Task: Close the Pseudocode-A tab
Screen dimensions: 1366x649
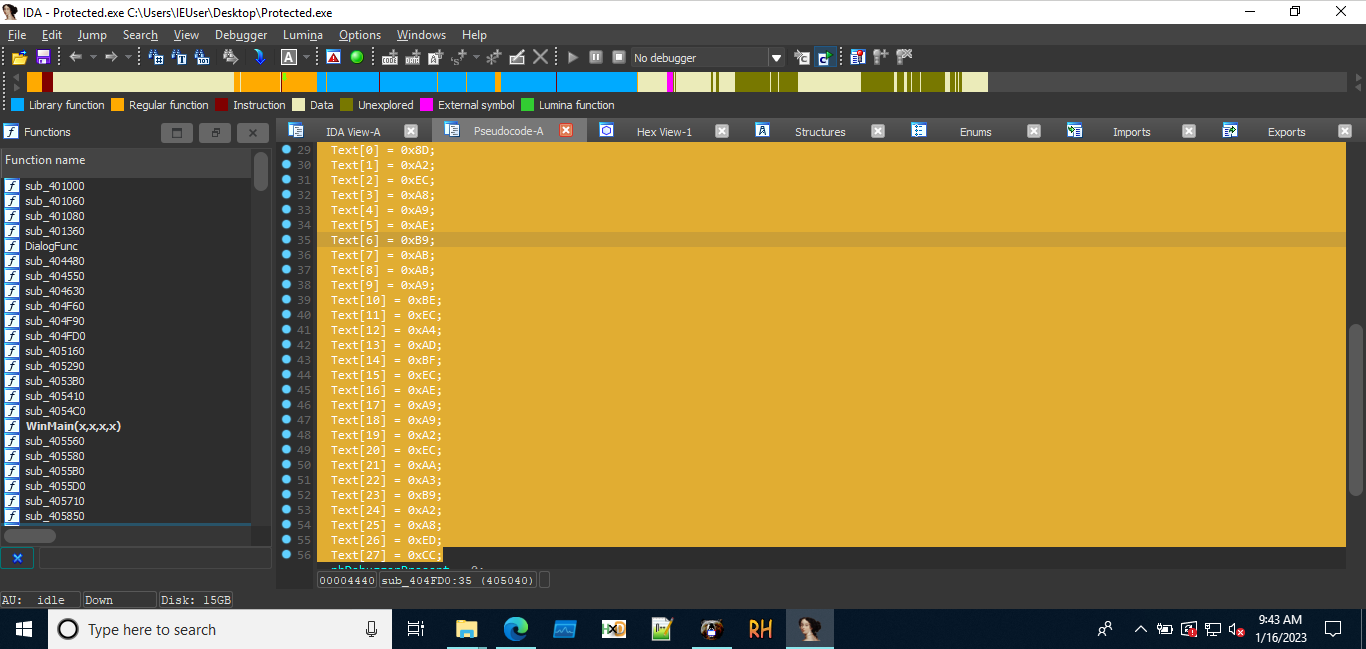Action: (x=566, y=131)
